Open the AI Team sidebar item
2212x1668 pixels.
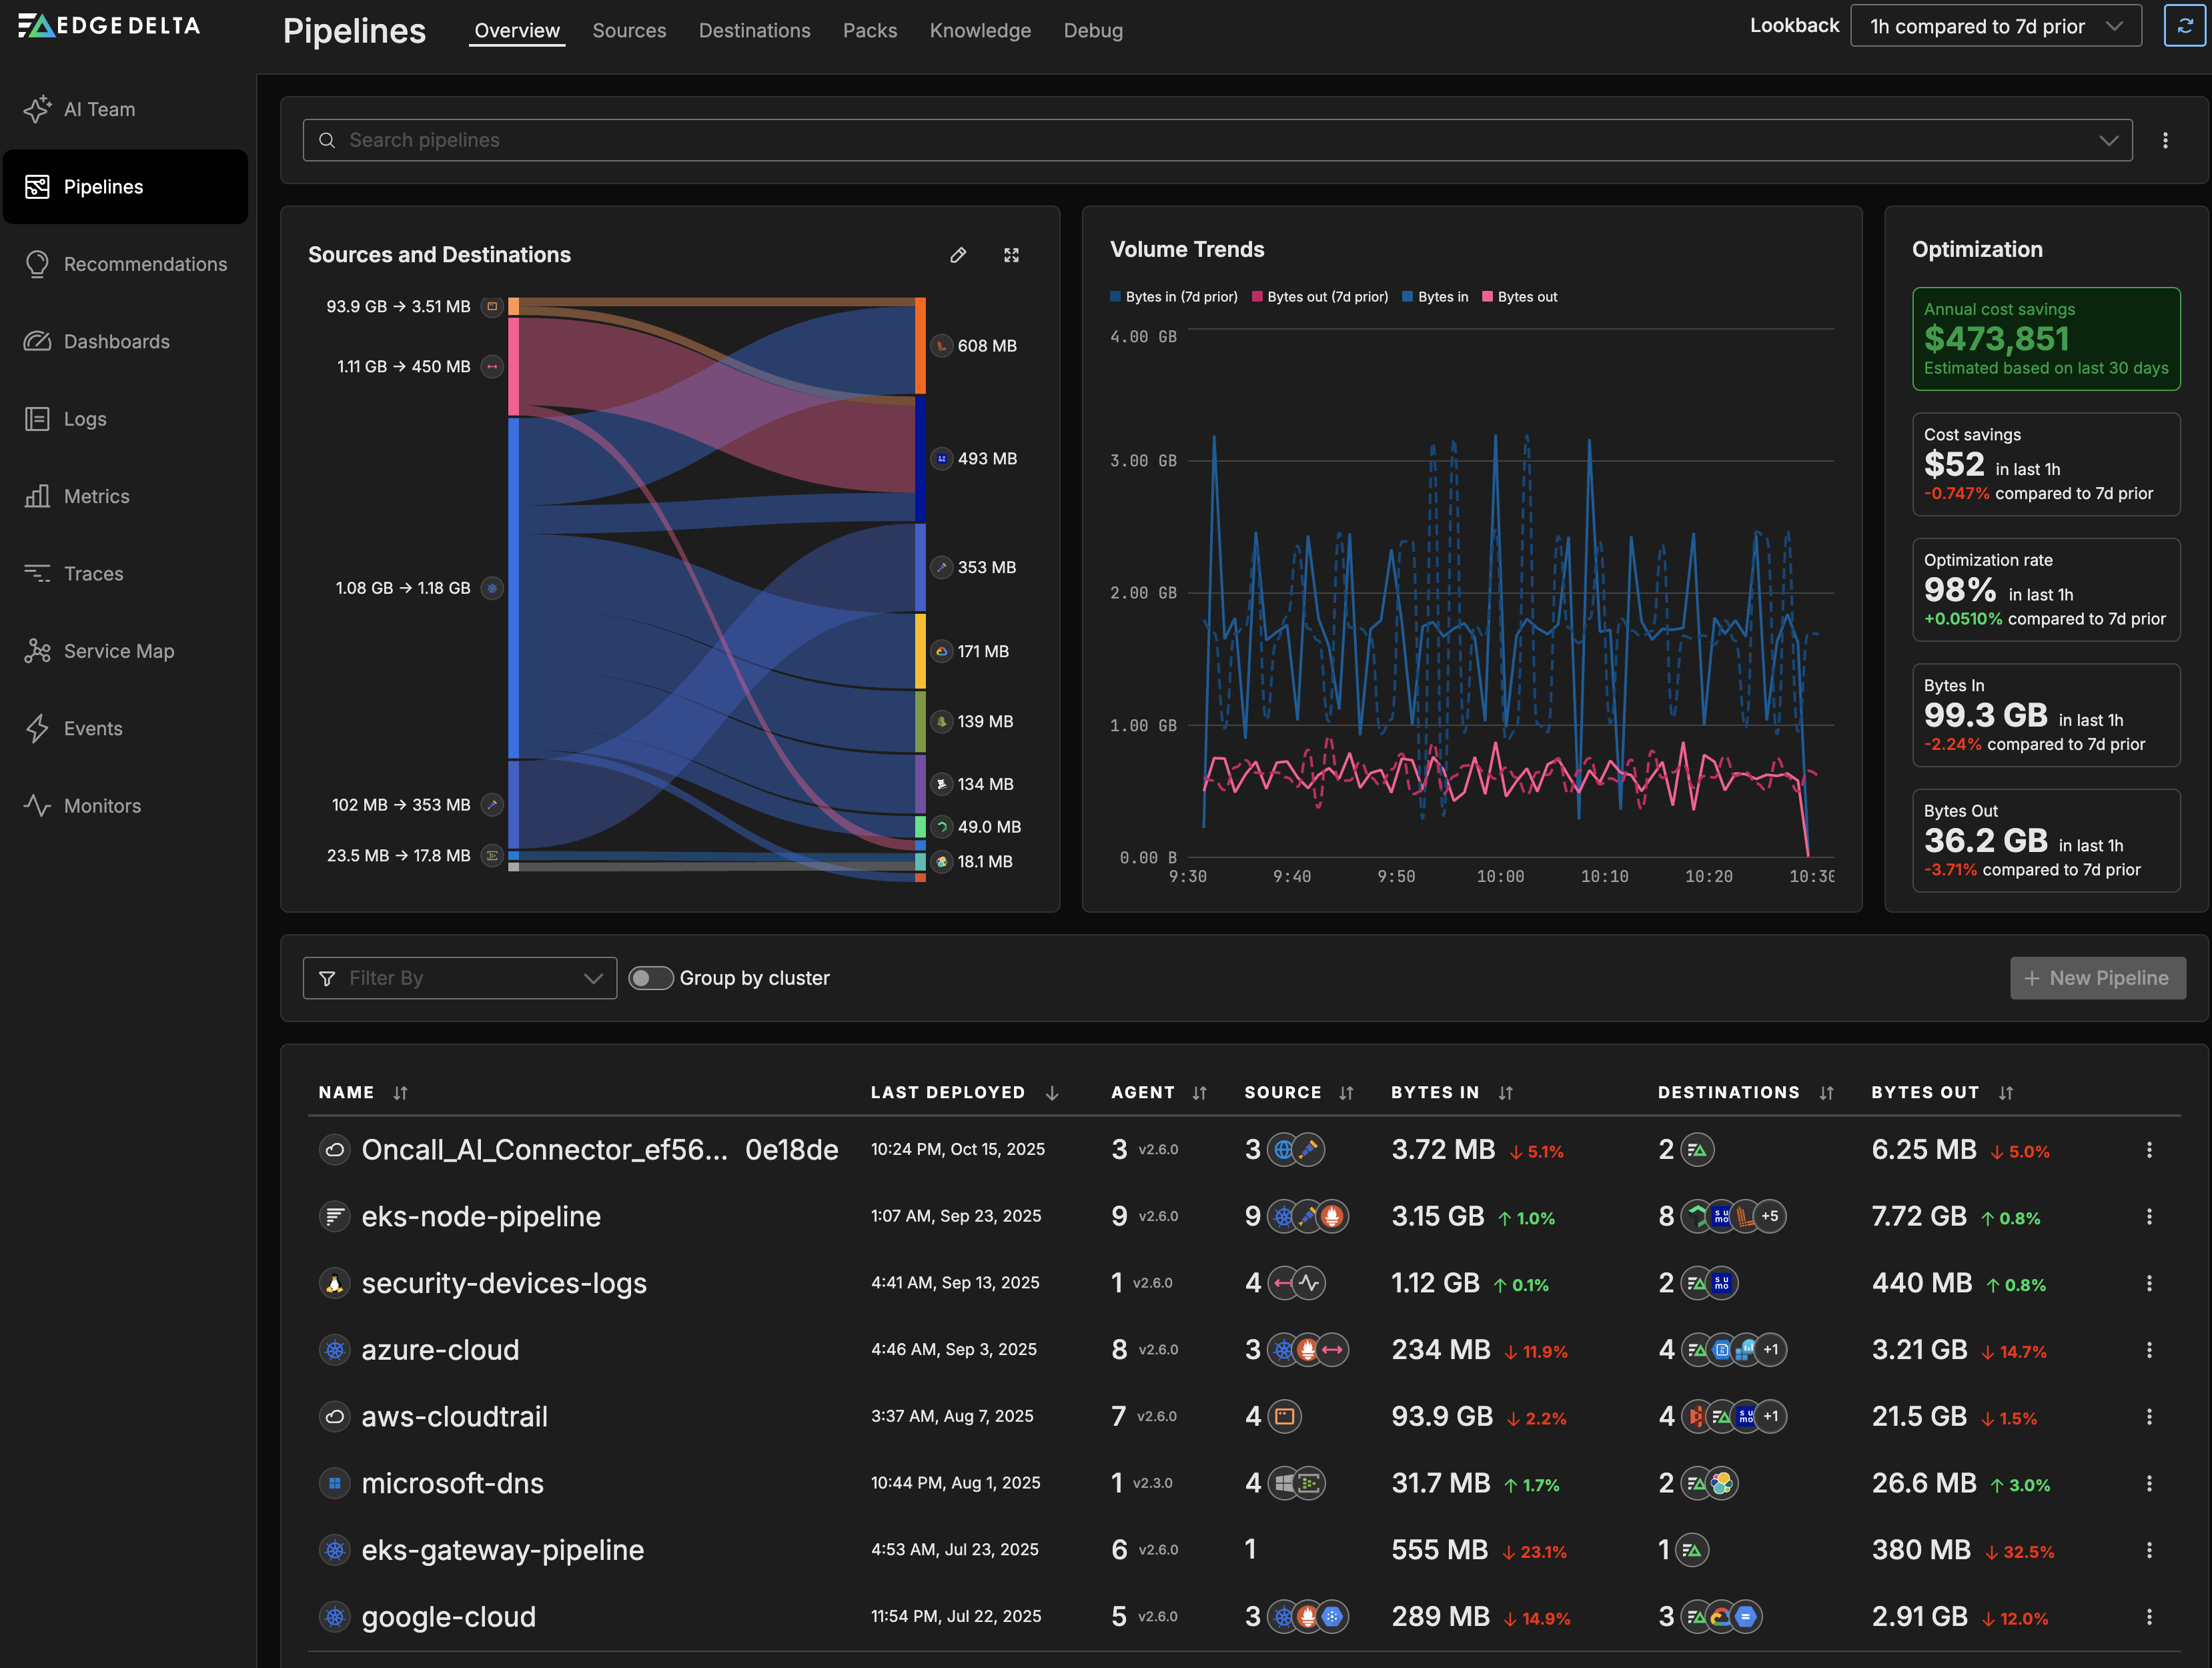[99, 109]
